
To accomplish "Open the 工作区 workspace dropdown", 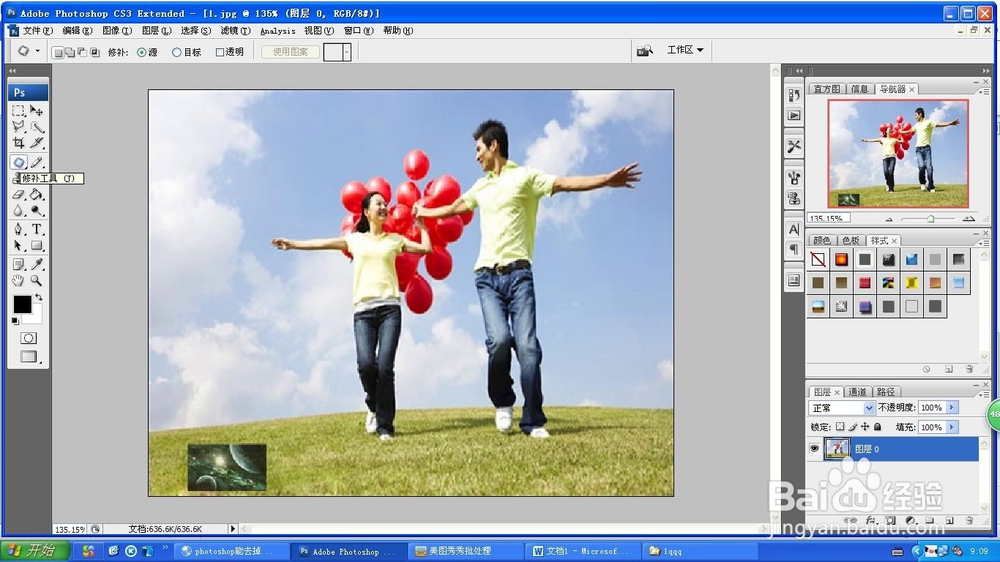I will point(686,50).
